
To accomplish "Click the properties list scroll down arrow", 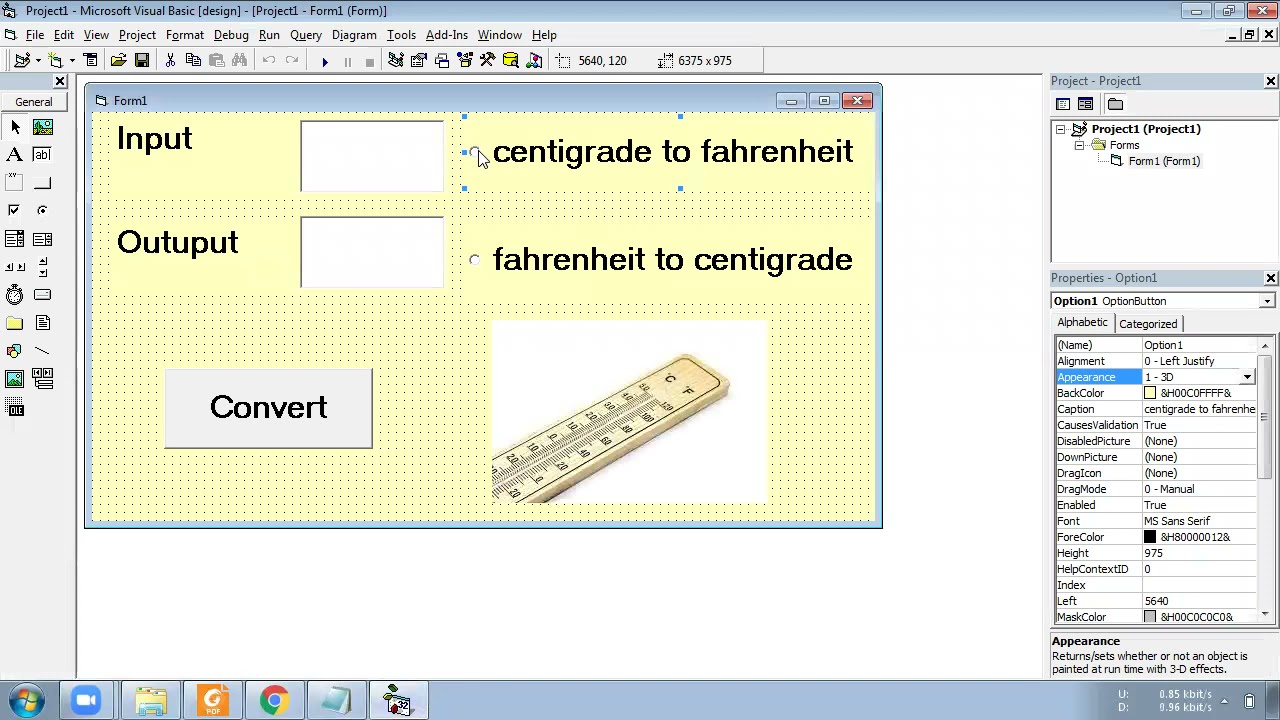I will (x=1265, y=614).
